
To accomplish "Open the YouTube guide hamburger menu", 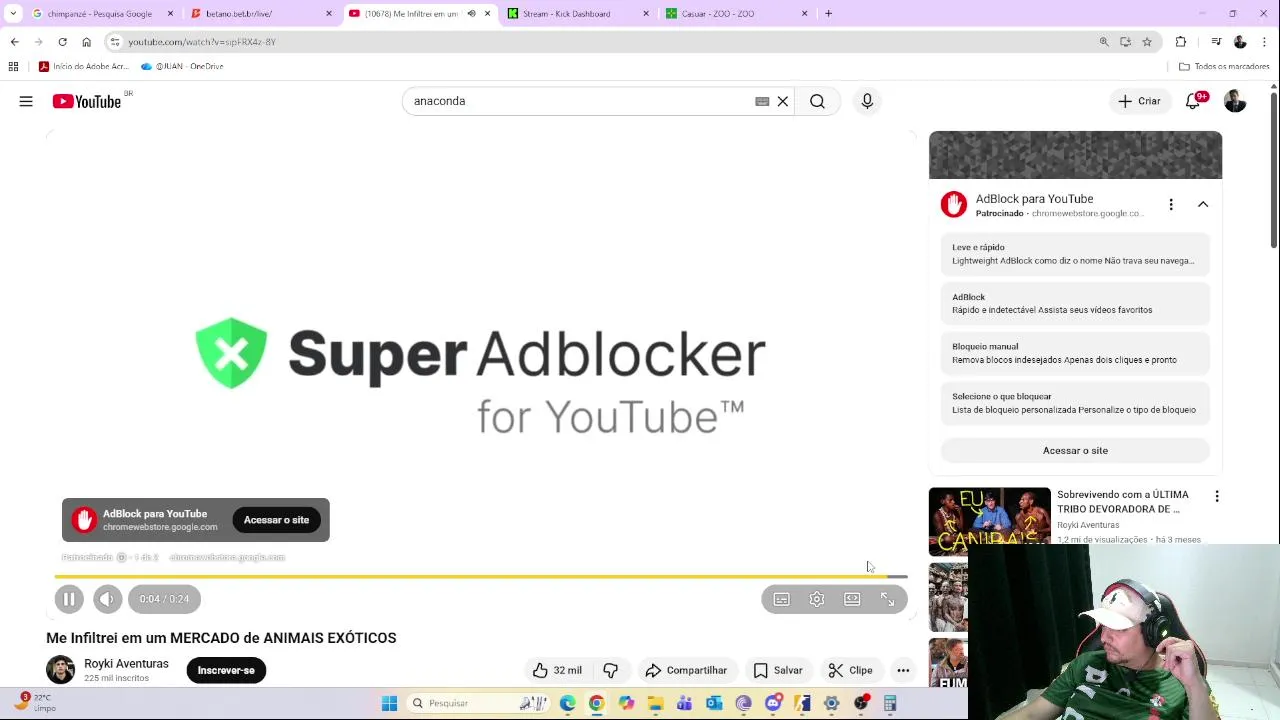I will click(x=26, y=101).
